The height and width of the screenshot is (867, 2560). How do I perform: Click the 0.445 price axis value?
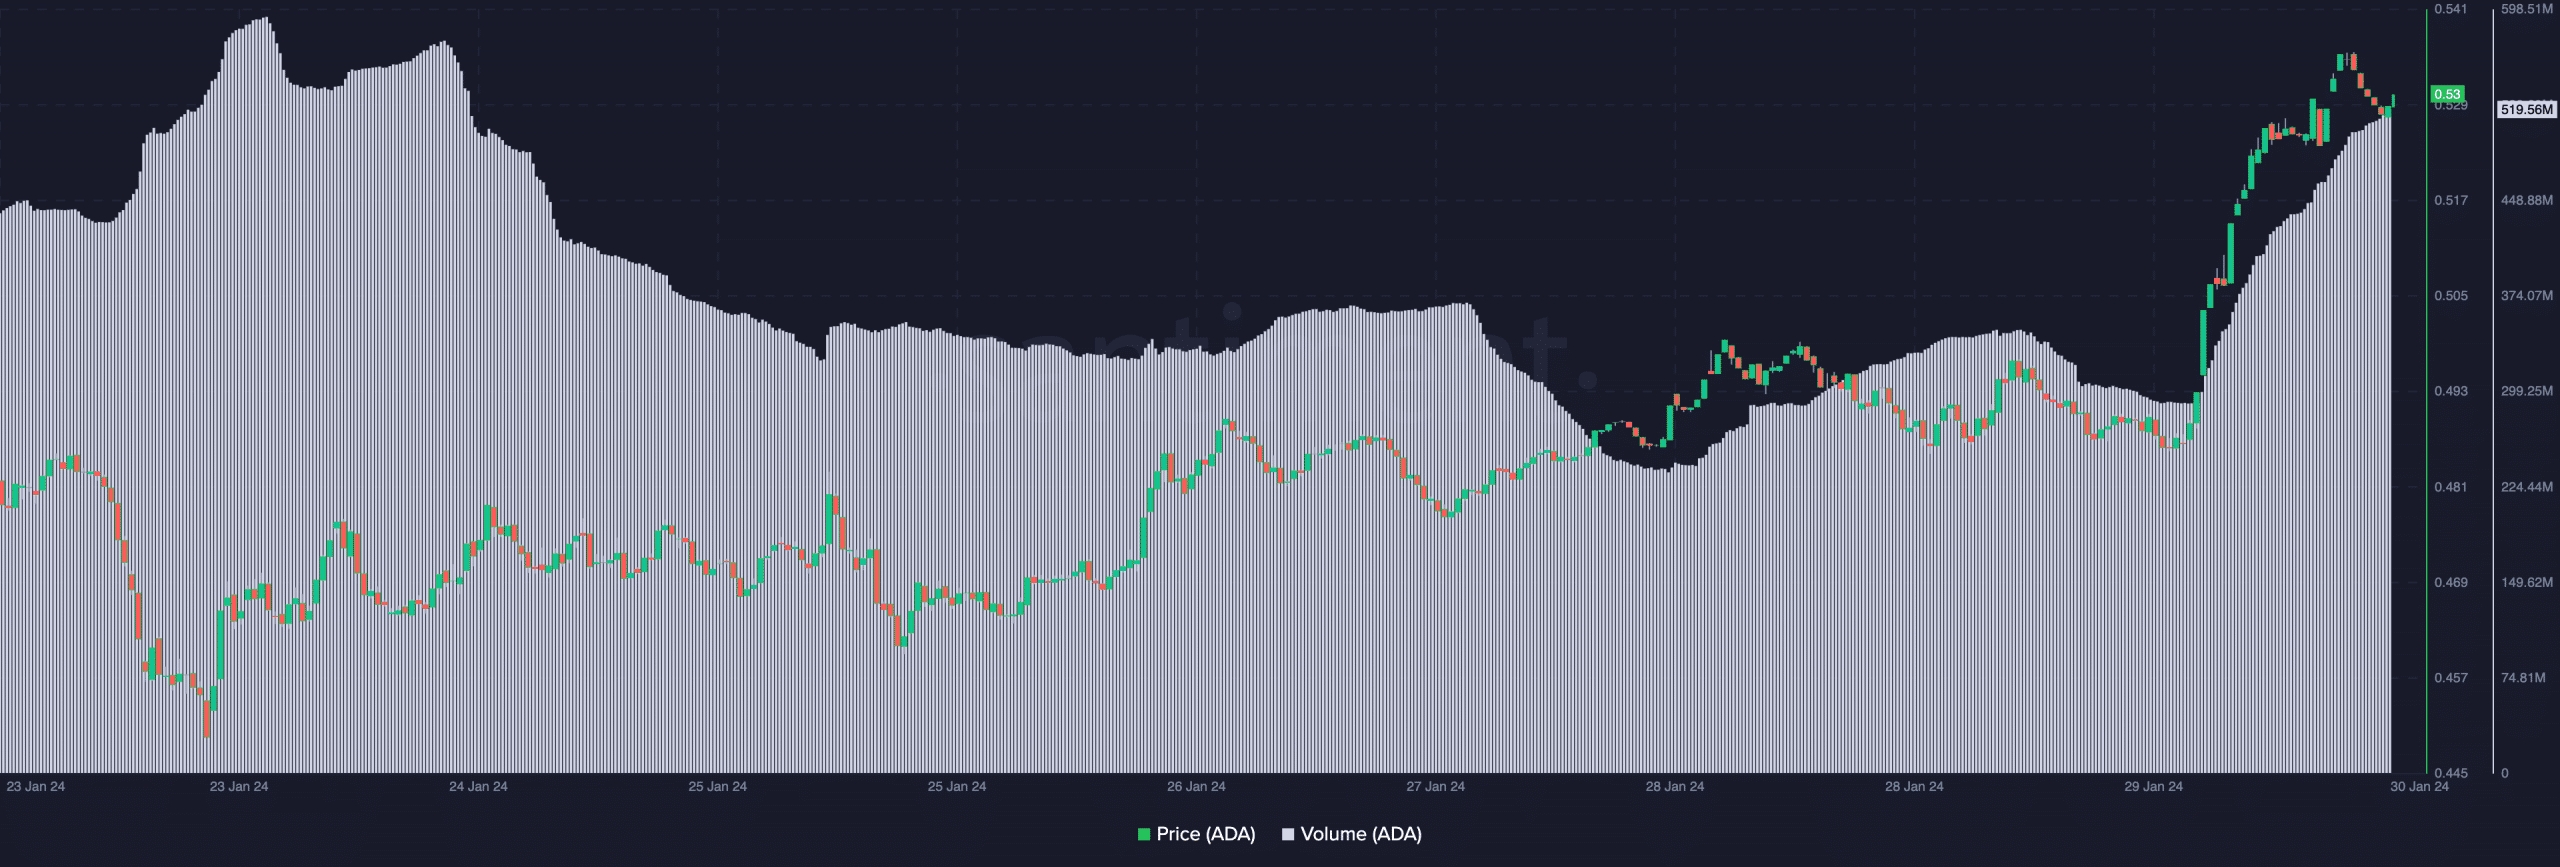2451,773
